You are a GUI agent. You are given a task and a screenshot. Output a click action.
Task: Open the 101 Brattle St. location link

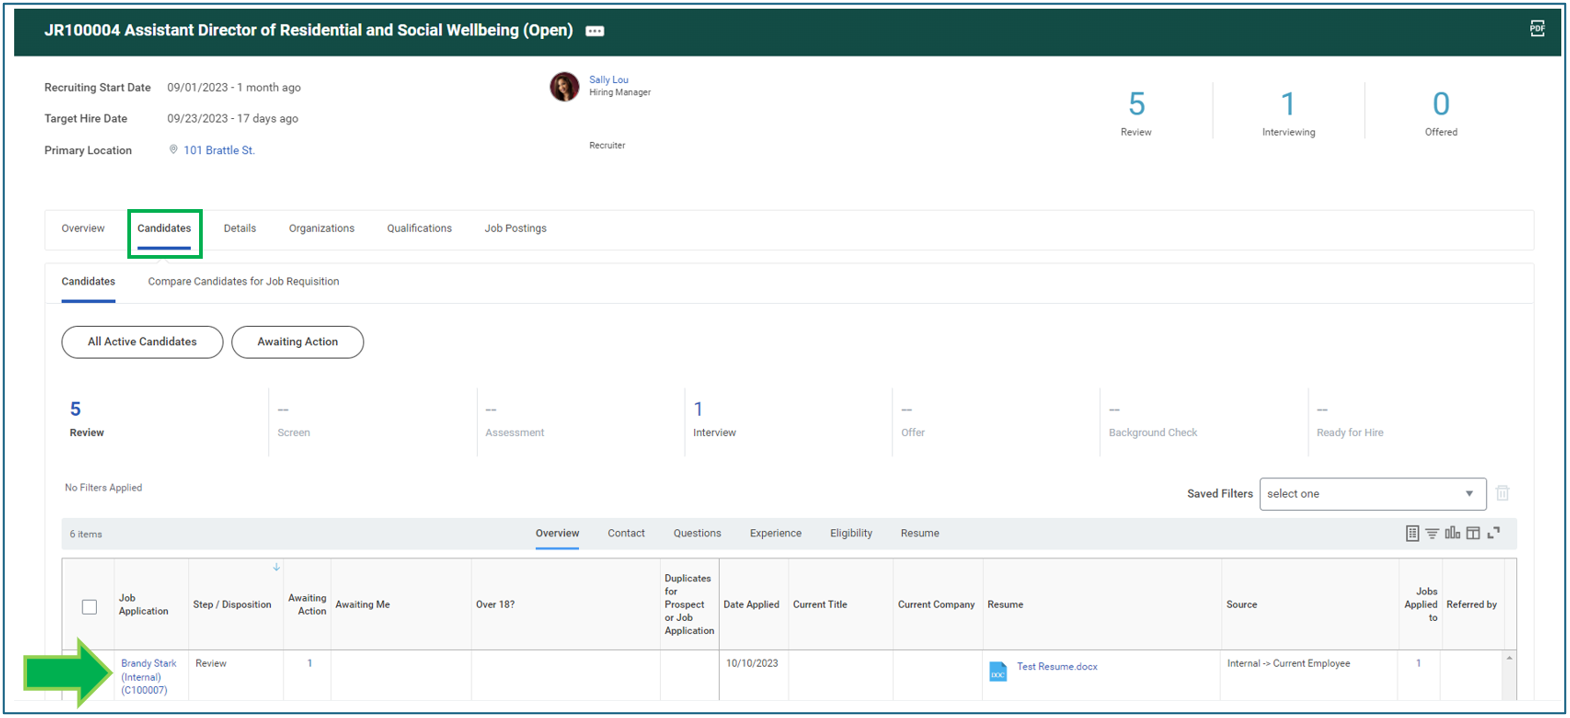coord(219,150)
